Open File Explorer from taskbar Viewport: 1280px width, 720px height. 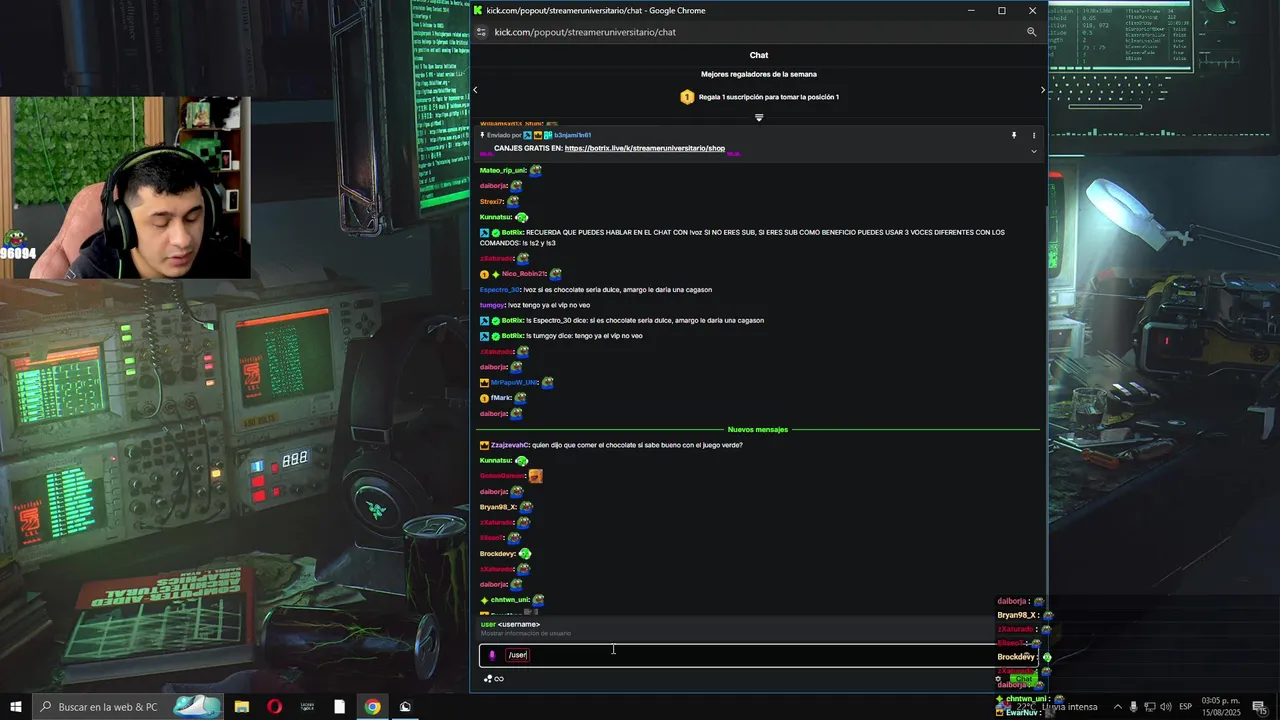click(241, 707)
